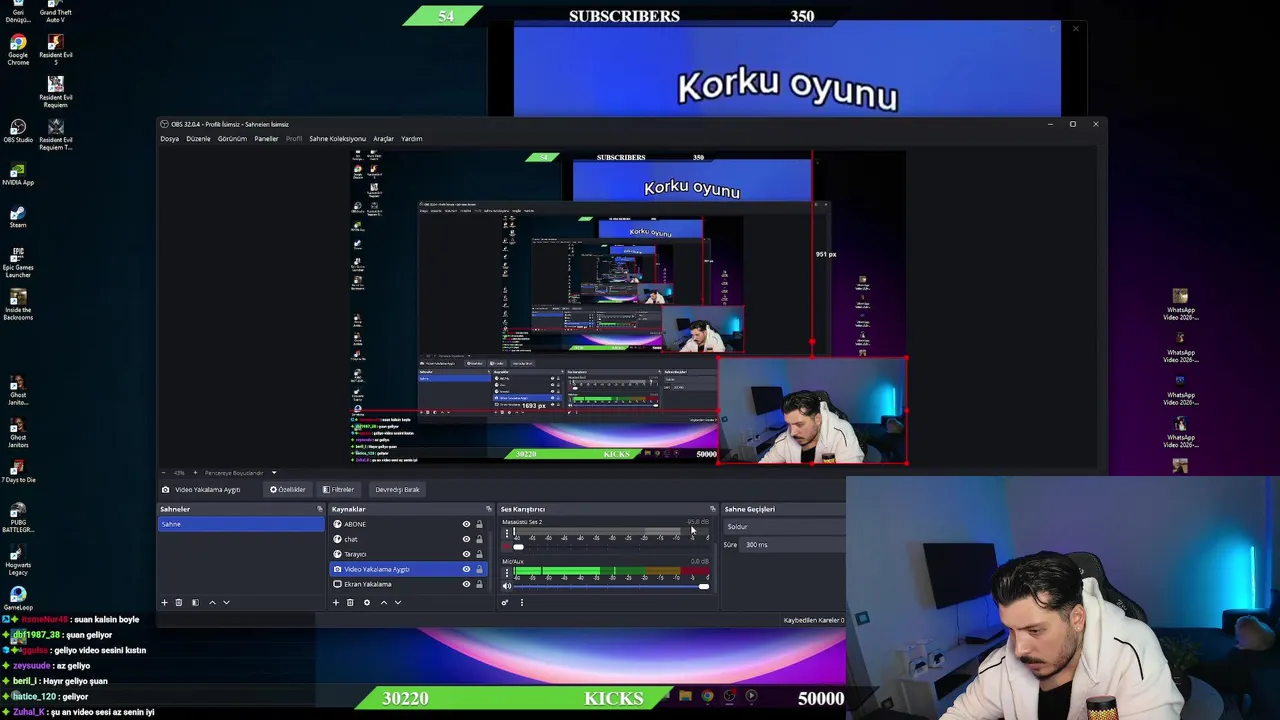
Task: Toggle lock on chat source
Action: [x=479, y=539]
